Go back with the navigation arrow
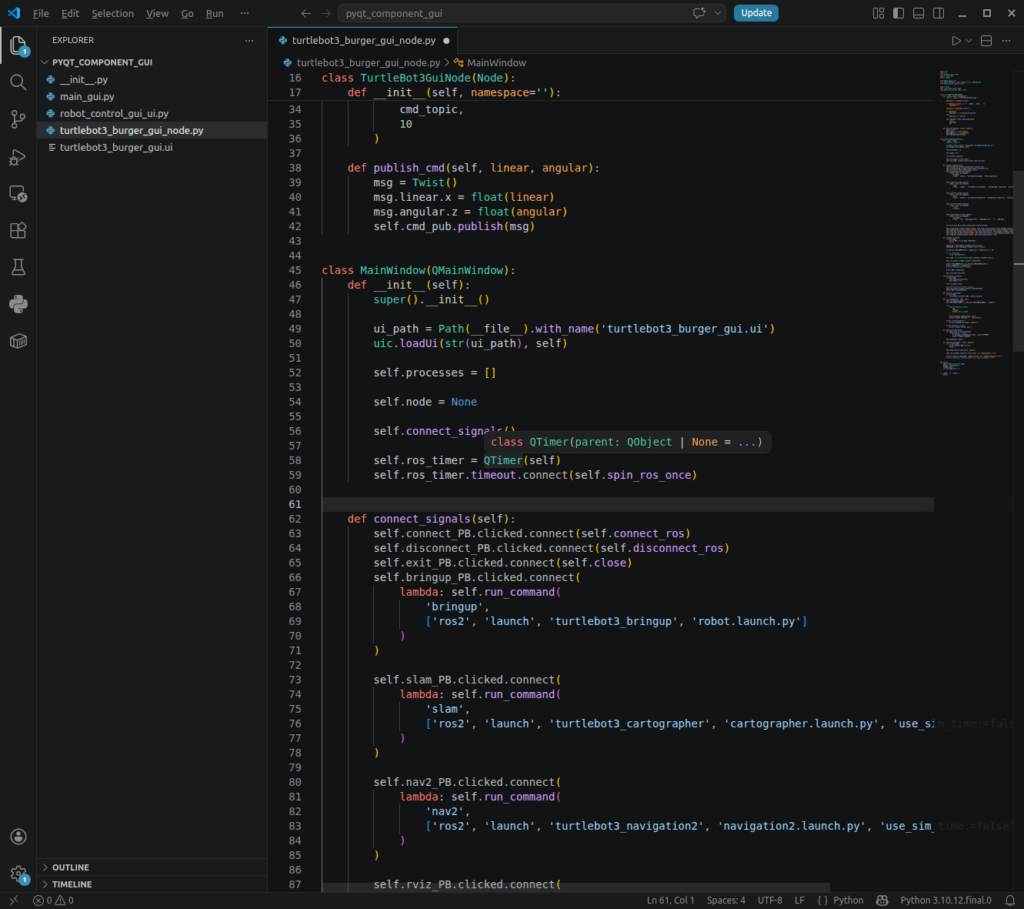Viewport: 1024px width, 909px height. pyautogui.click(x=306, y=13)
